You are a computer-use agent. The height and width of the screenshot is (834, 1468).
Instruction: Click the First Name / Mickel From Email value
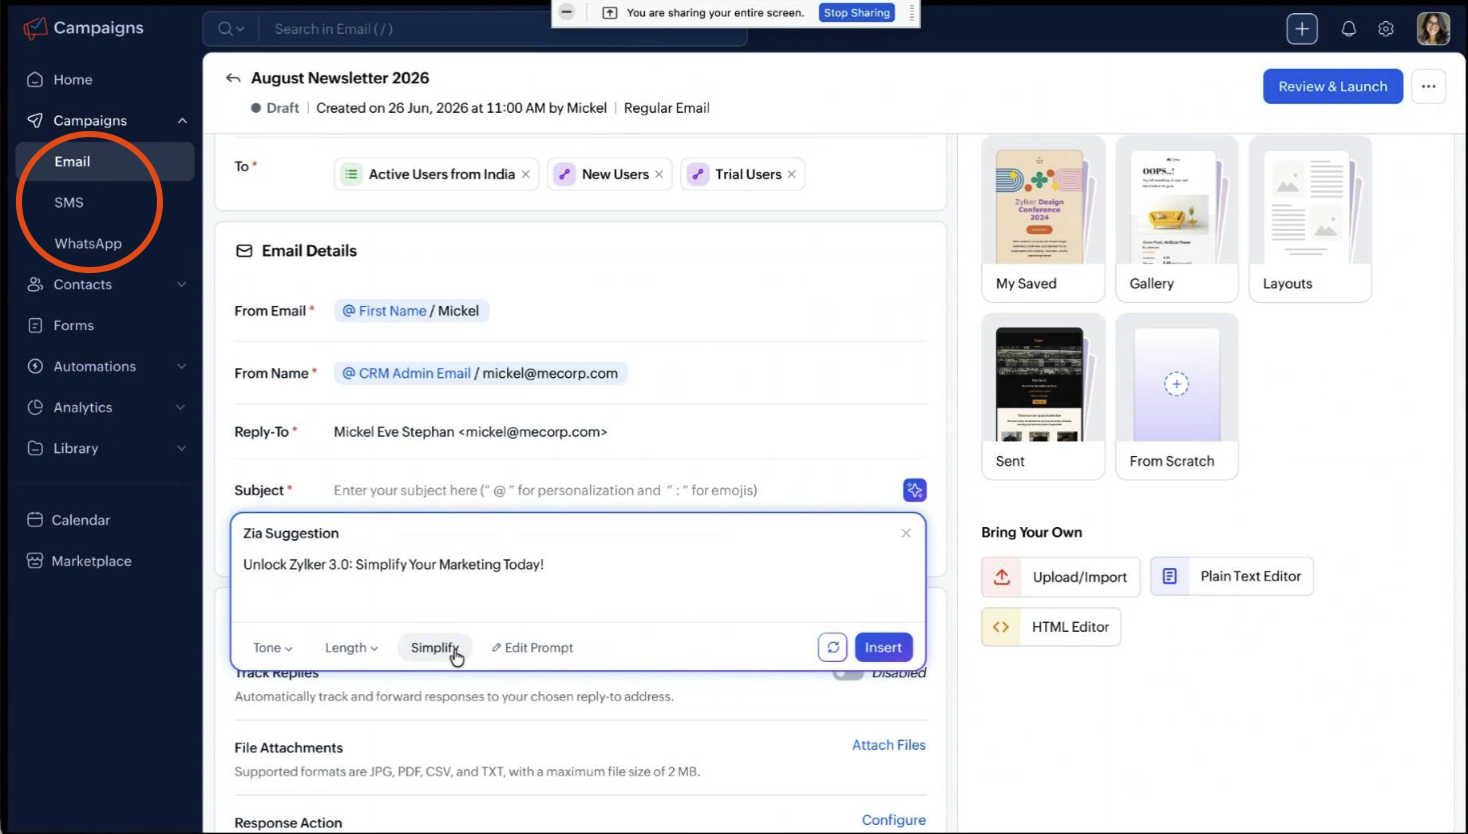point(411,311)
